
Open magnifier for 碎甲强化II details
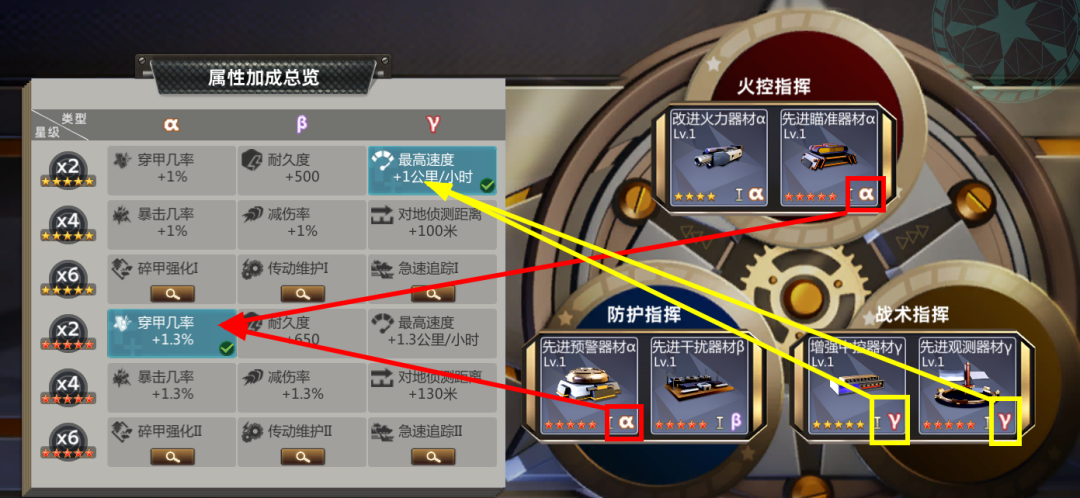pyautogui.click(x=172, y=456)
